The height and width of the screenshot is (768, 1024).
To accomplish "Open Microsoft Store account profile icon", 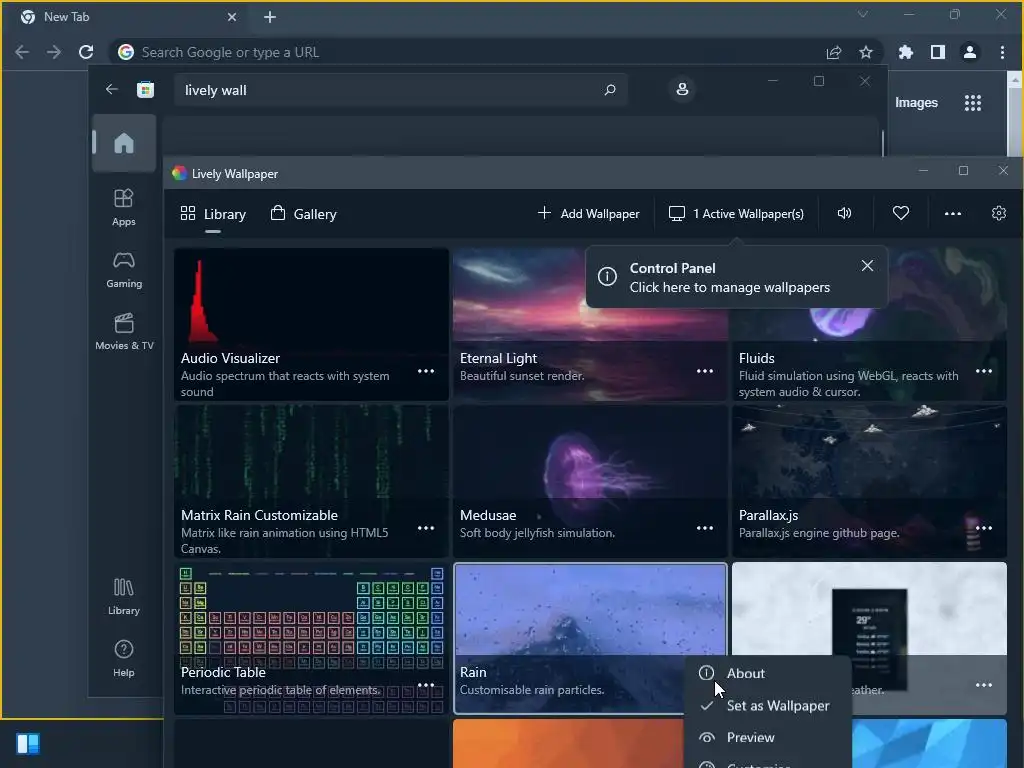I will [x=682, y=89].
